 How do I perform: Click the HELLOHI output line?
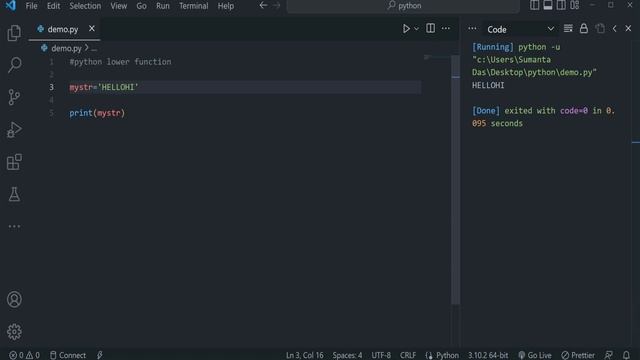coord(488,85)
